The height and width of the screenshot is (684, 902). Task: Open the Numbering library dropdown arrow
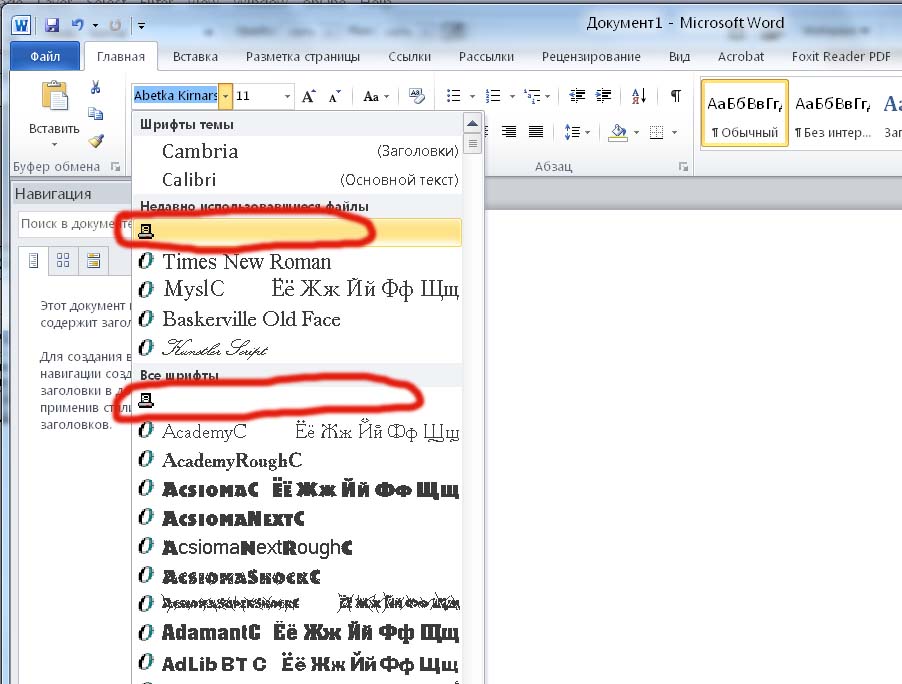pyautogui.click(x=512, y=96)
